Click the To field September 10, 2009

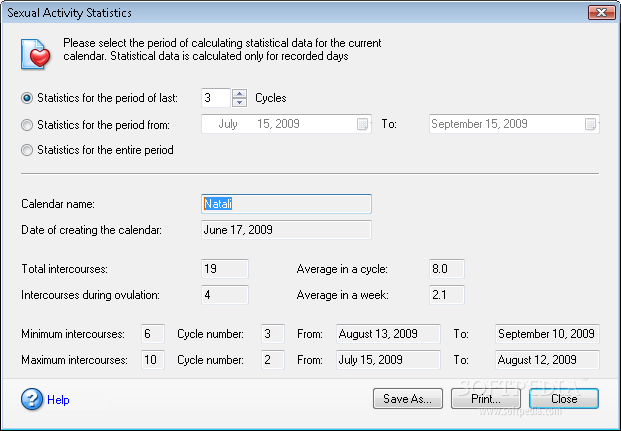pos(547,334)
